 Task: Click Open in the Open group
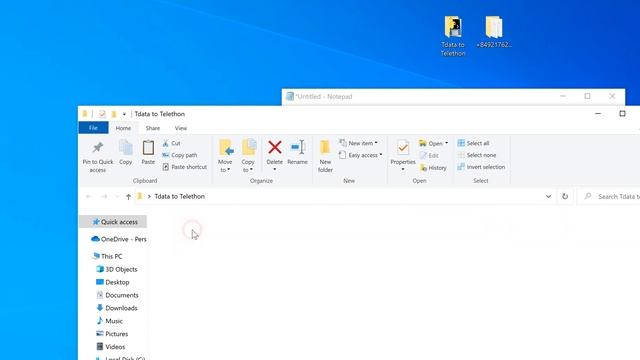coord(433,143)
